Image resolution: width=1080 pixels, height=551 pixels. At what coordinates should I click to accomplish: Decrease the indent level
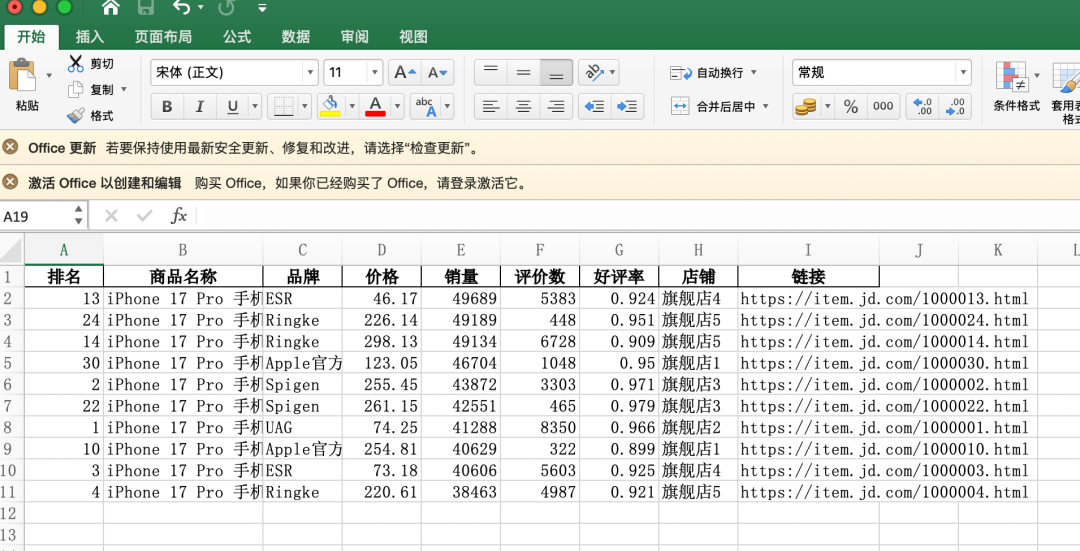tap(594, 106)
